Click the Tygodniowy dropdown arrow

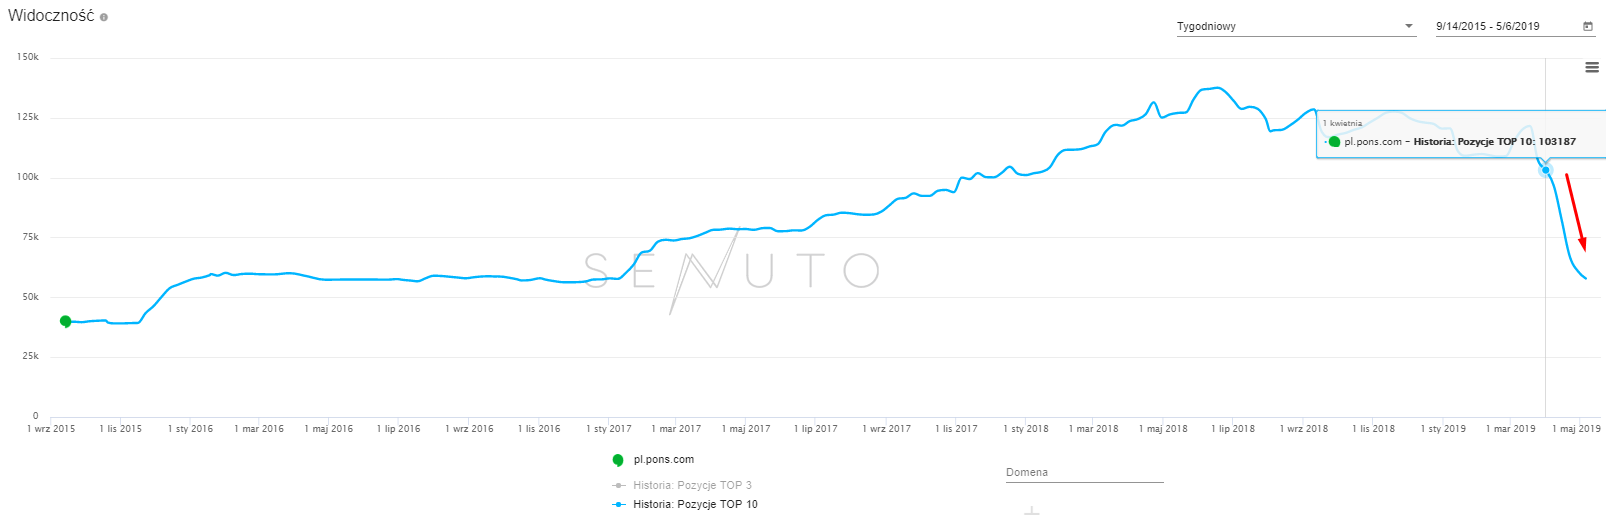point(1409,26)
